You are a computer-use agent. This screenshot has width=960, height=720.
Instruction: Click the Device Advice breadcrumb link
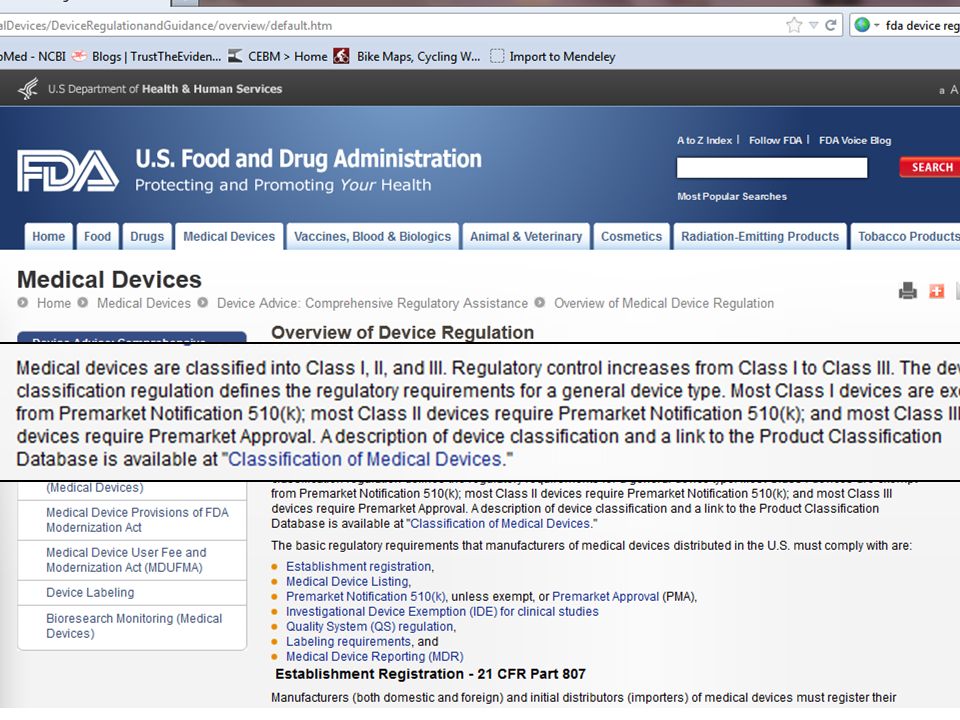(x=372, y=303)
